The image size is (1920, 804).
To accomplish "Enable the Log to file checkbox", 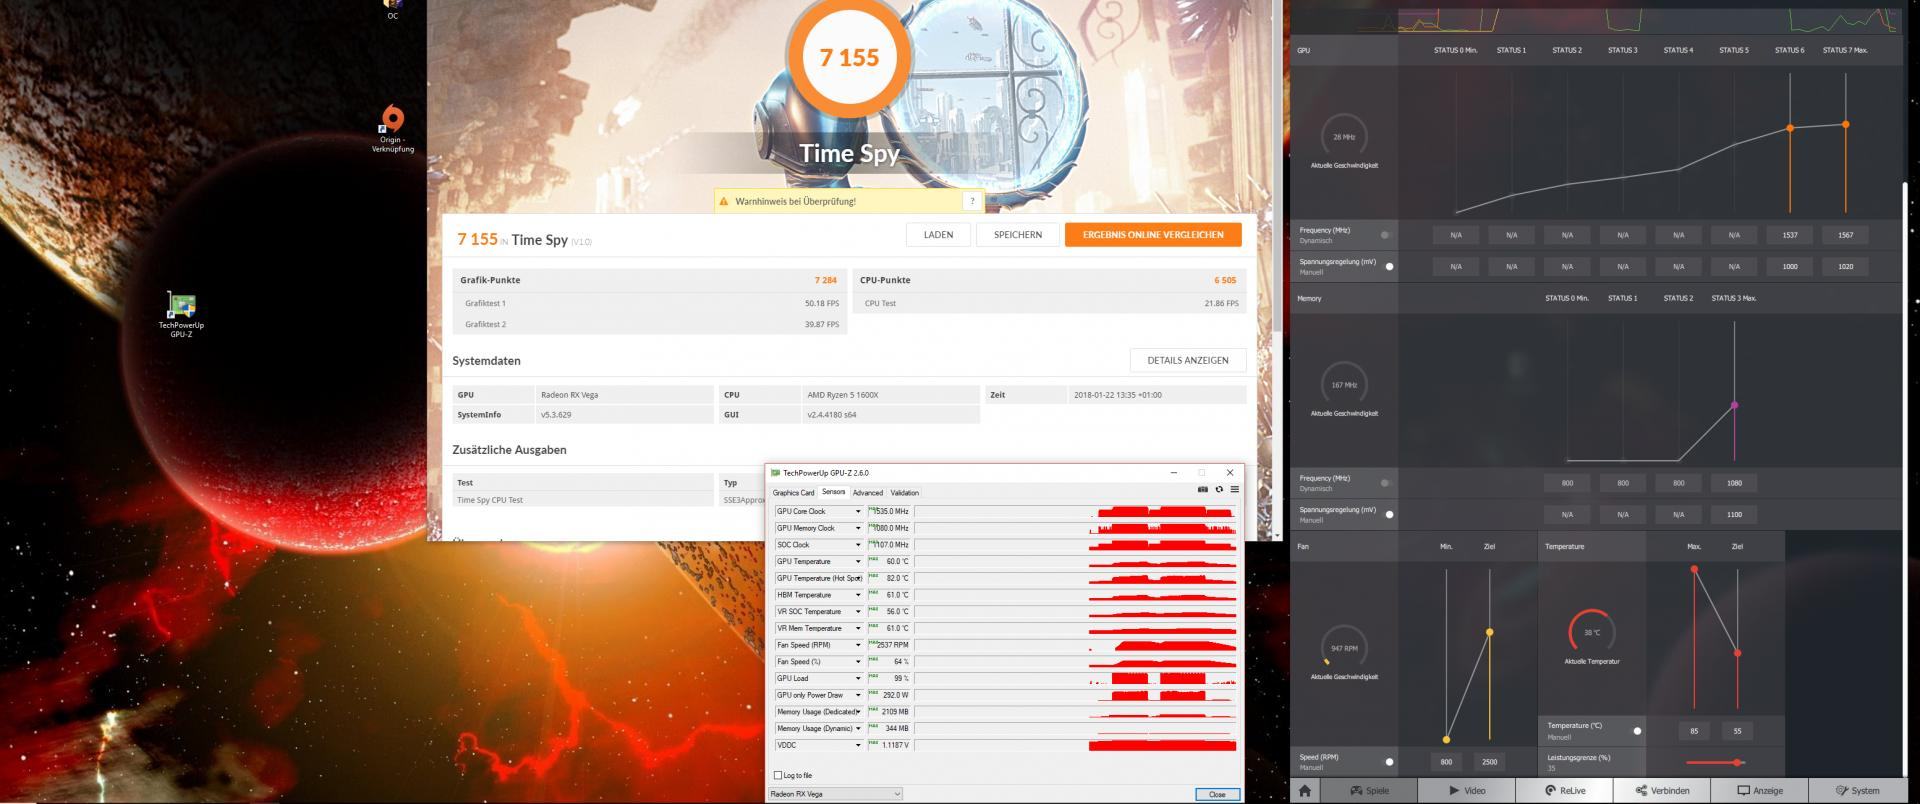I will pyautogui.click(x=778, y=775).
